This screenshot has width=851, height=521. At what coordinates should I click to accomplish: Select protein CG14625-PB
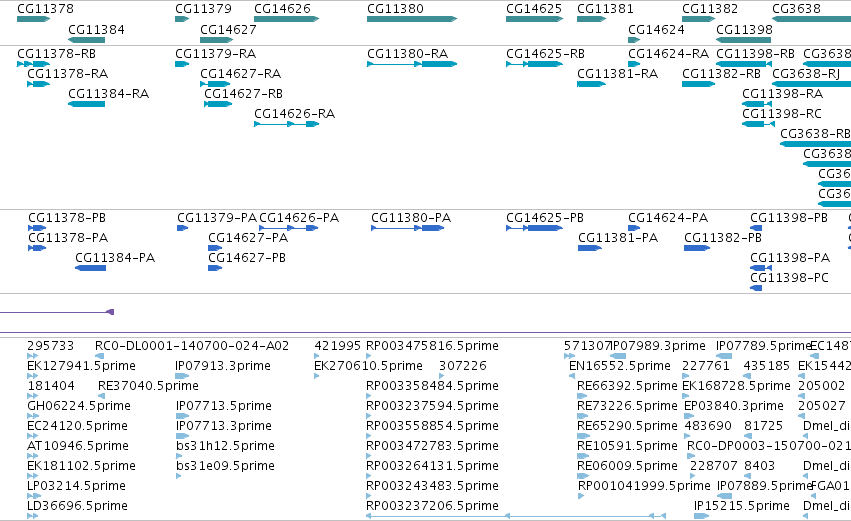click(x=545, y=218)
